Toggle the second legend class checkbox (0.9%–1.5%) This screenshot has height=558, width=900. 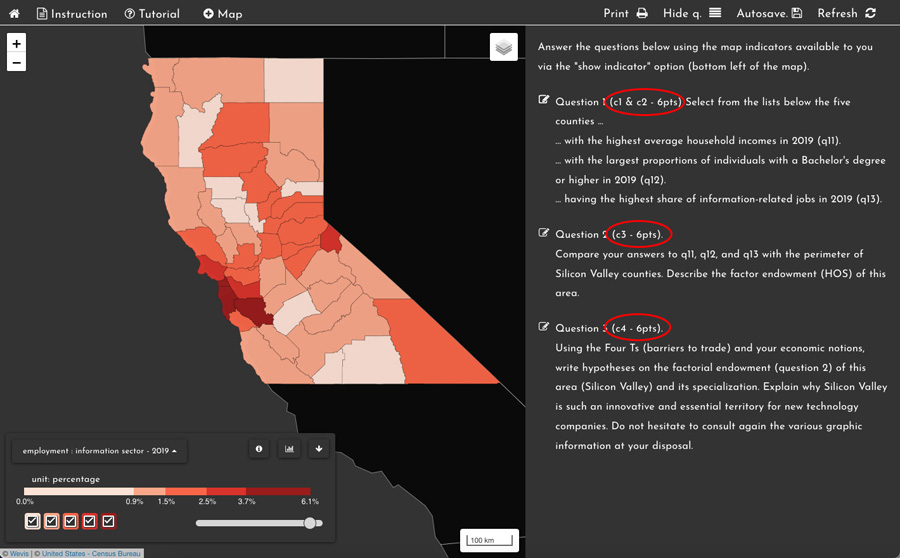click(52, 521)
